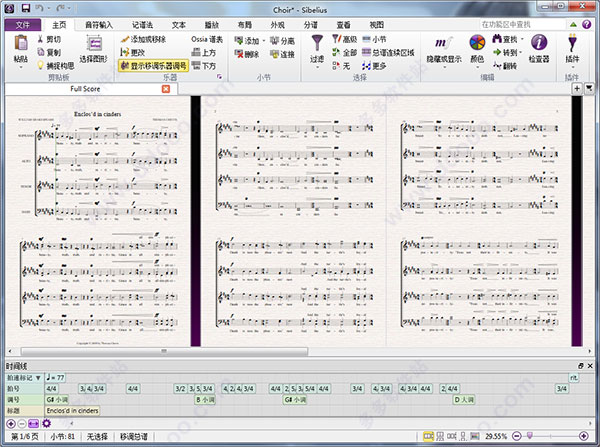Image resolution: width=600 pixels, height=447 pixels.
Task: Click the Enclos'd in cinders title marker
Action: [72, 411]
